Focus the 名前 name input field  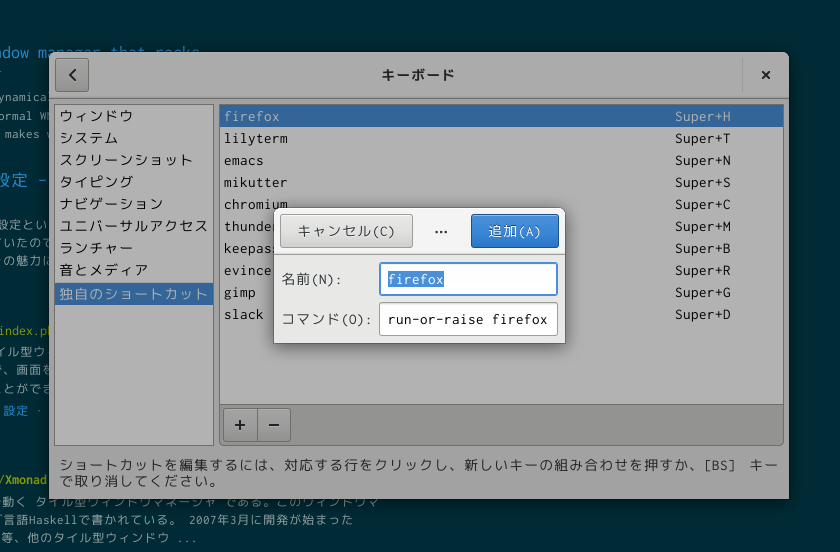pyautogui.click(x=468, y=279)
